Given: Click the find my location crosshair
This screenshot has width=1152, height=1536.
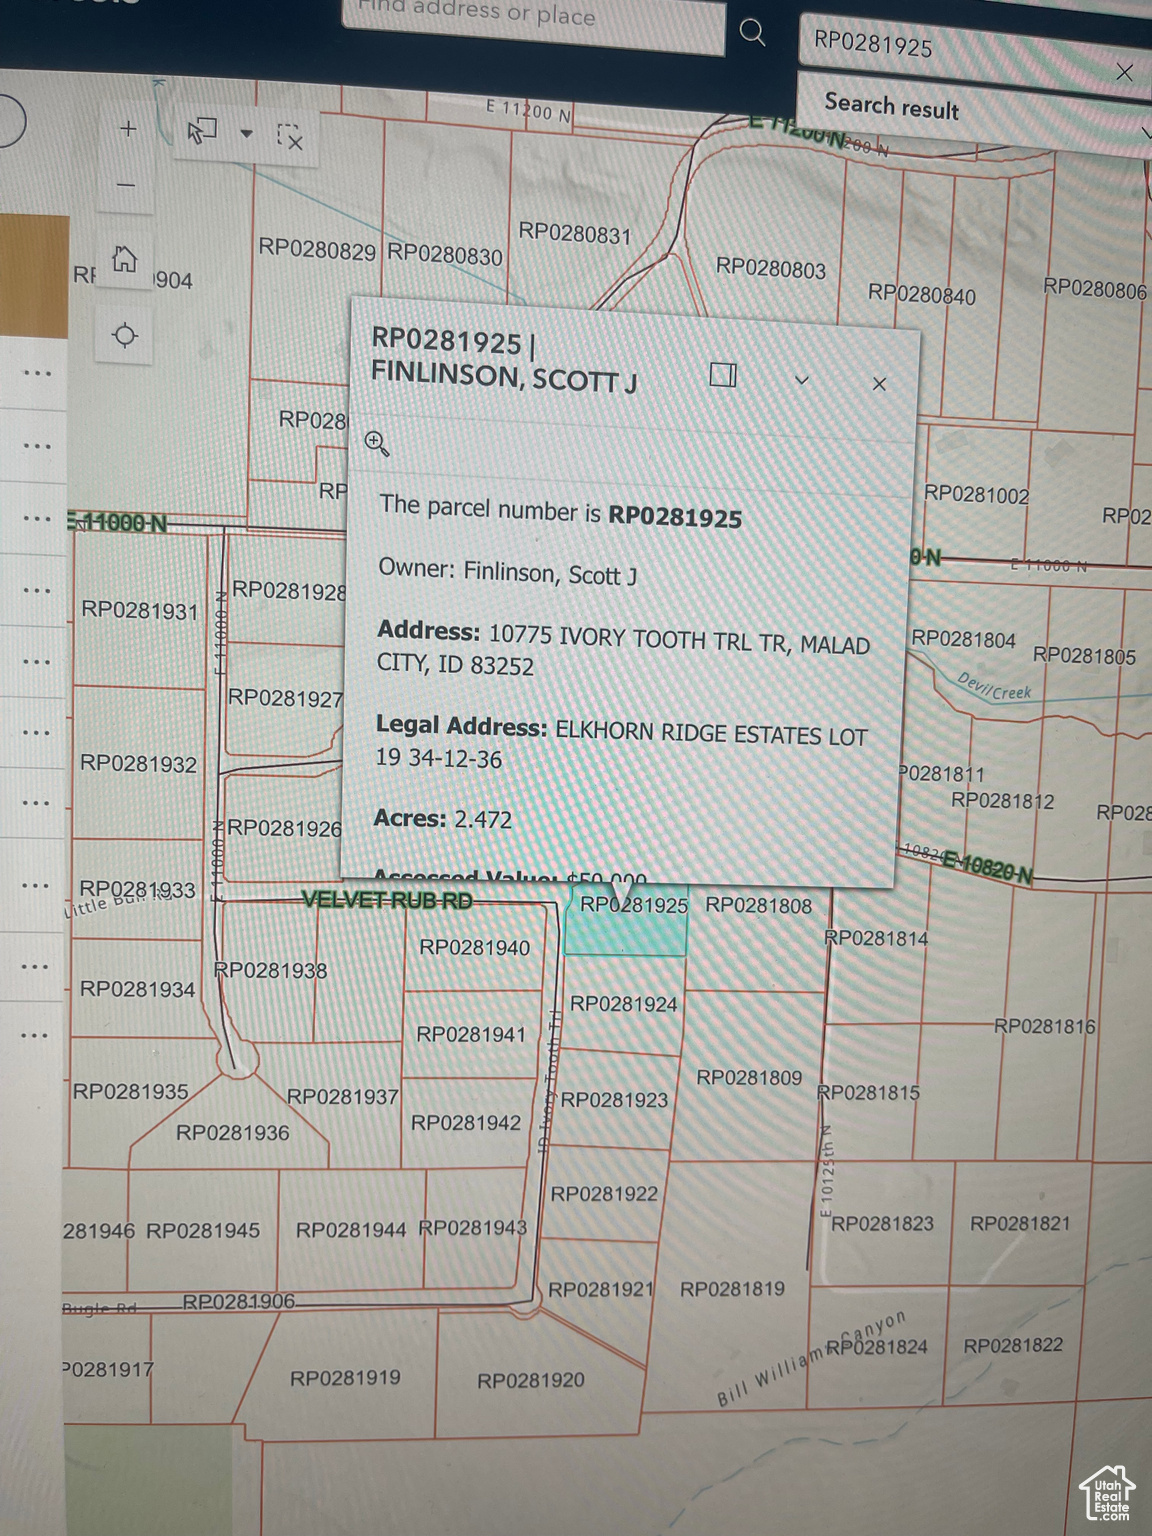Looking at the screenshot, I should (x=125, y=335).
